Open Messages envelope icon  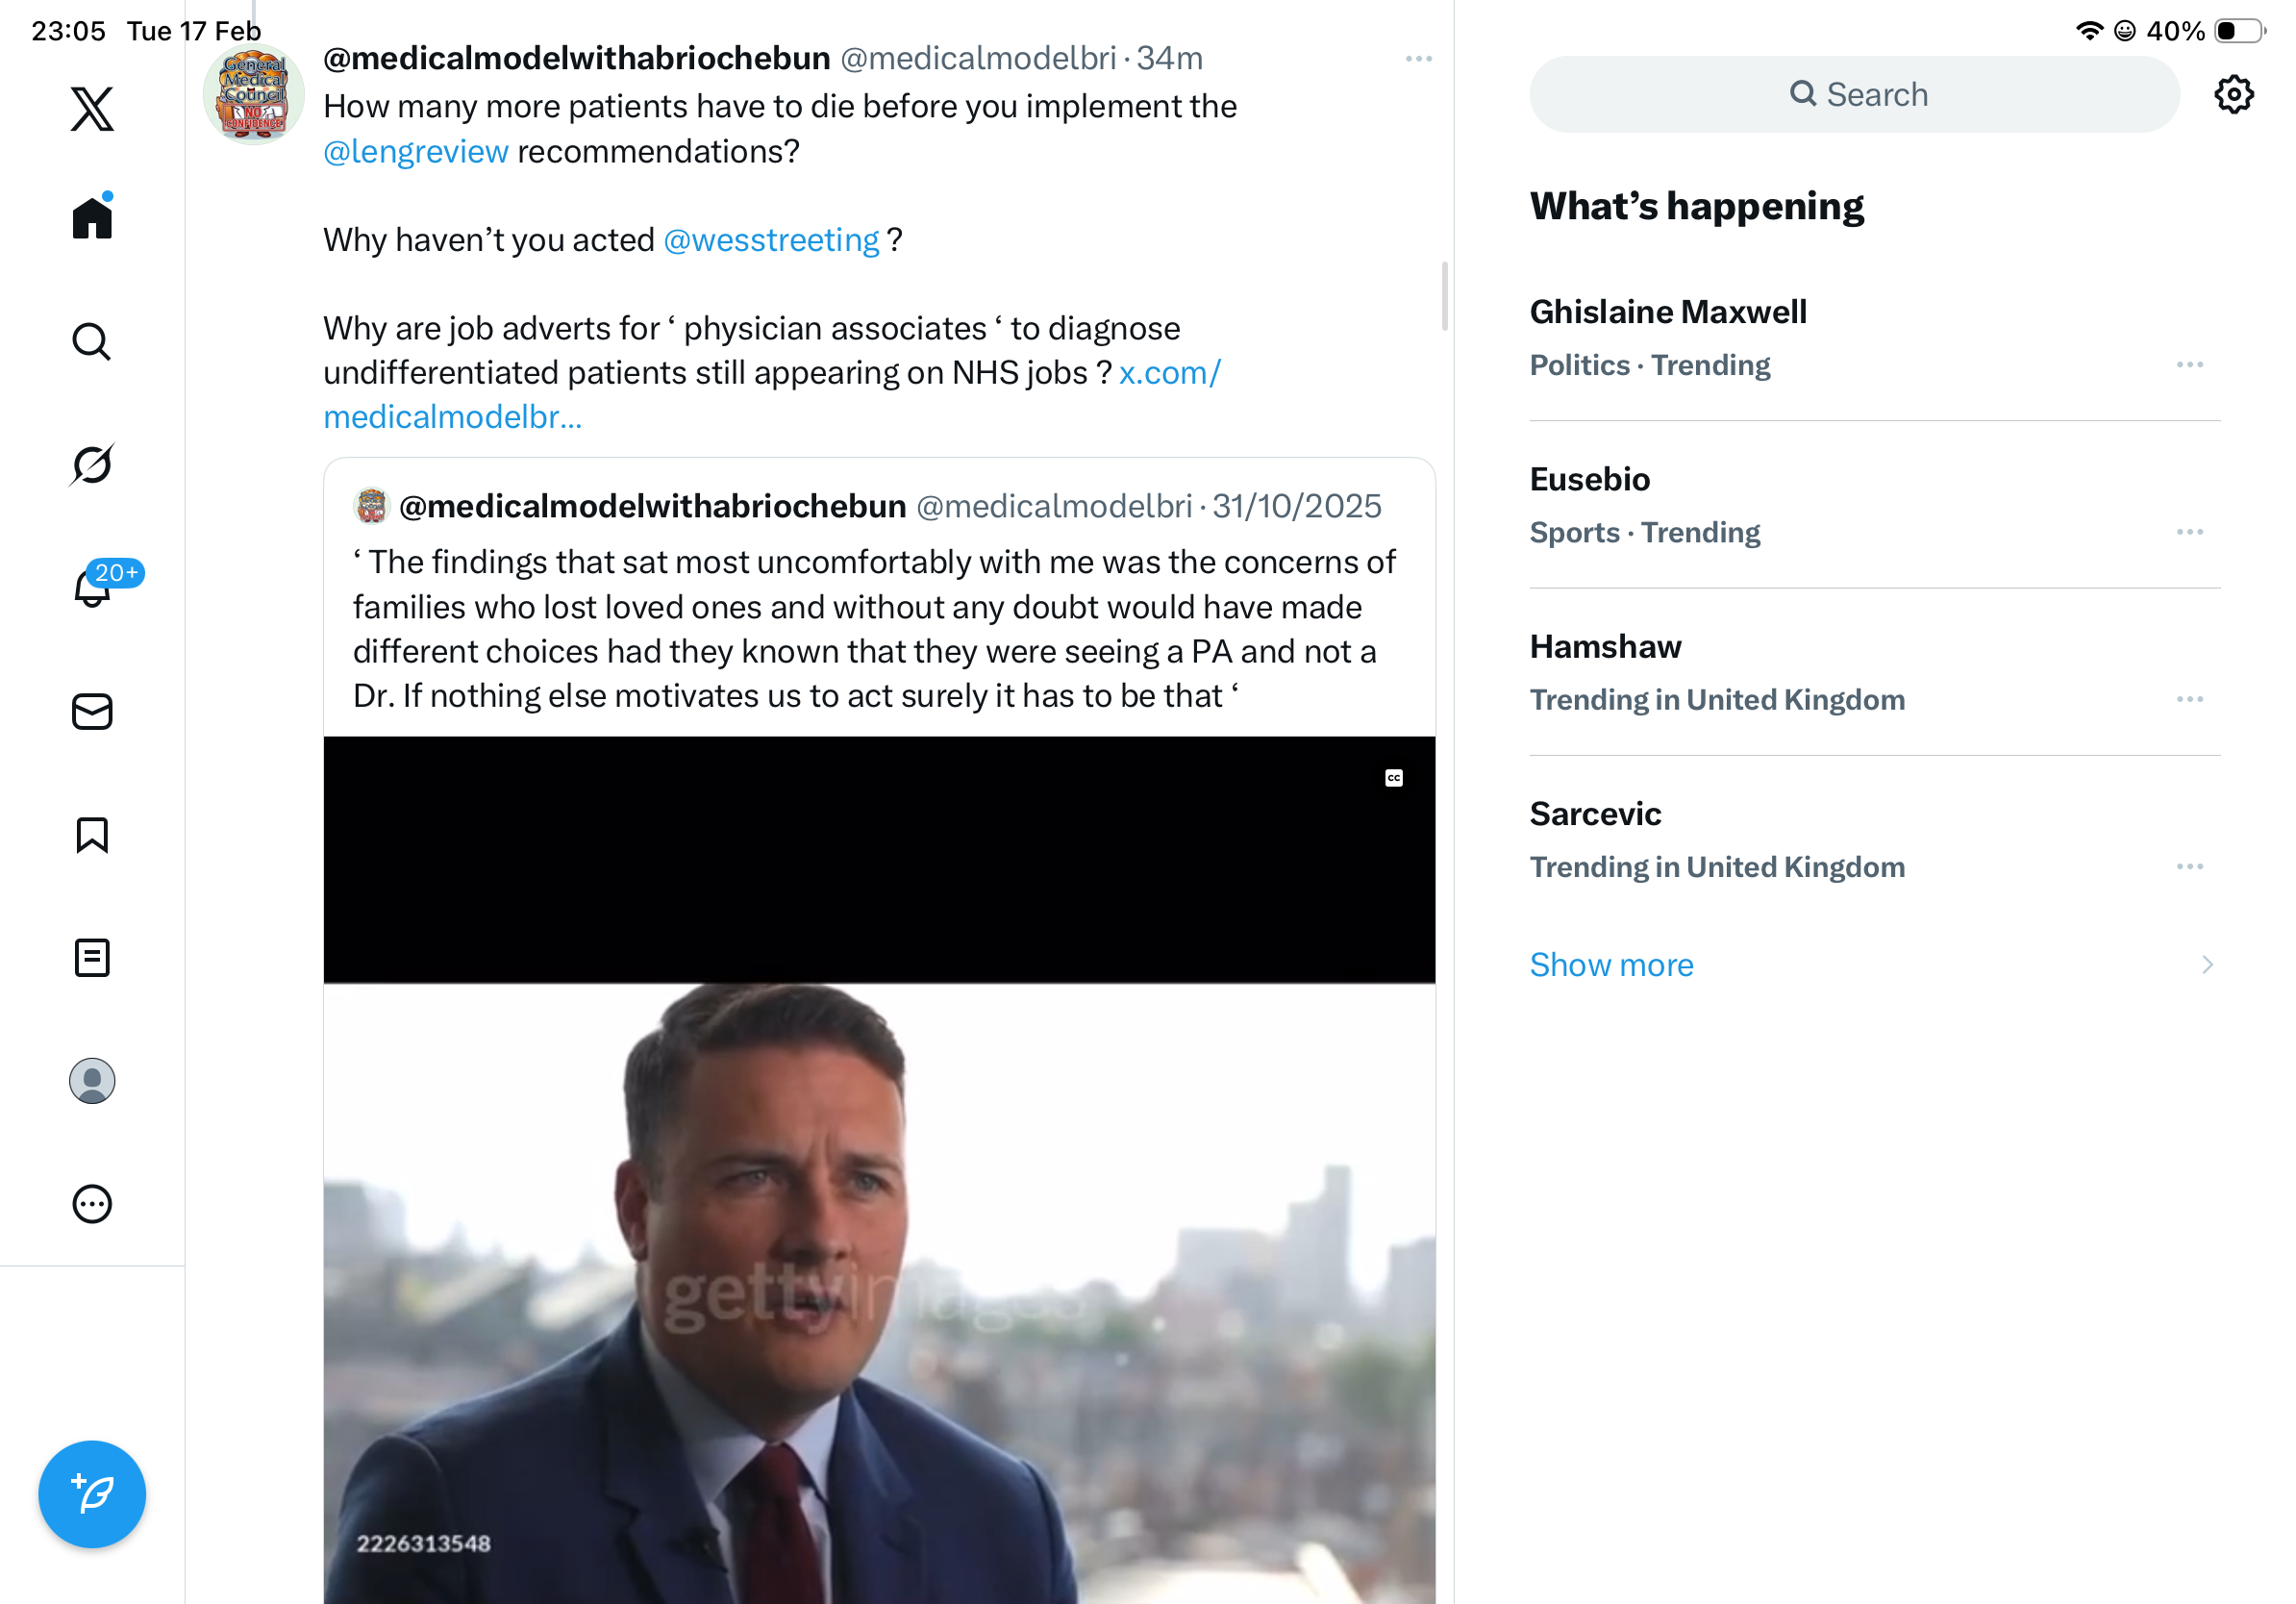click(92, 712)
